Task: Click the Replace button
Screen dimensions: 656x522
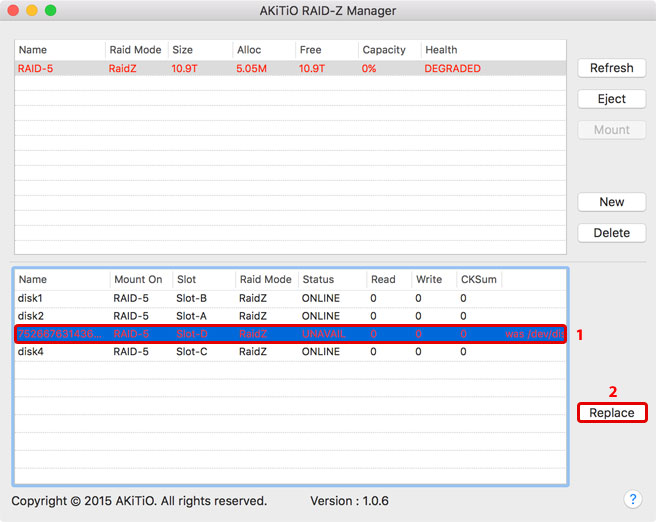Action: click(611, 412)
